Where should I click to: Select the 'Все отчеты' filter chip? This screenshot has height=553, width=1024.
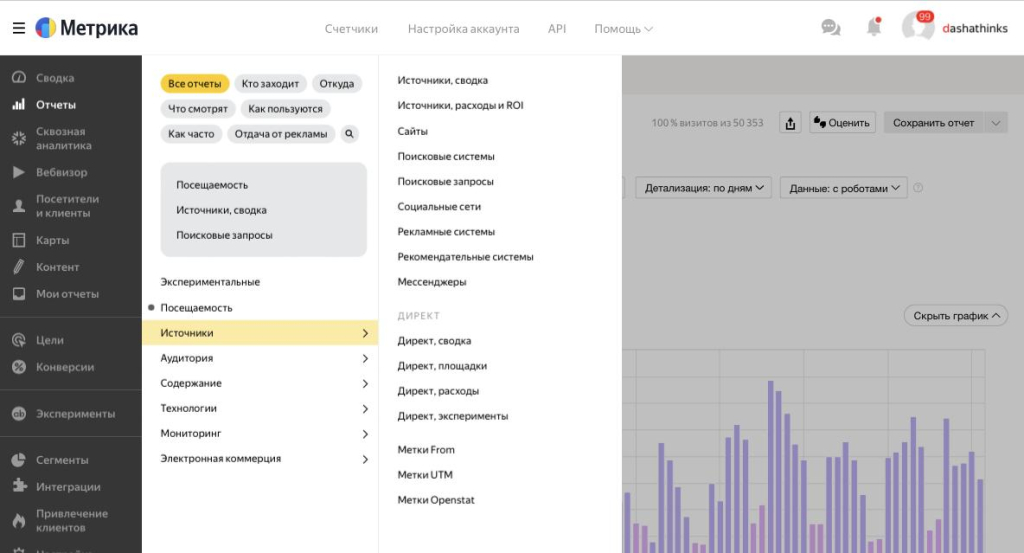(195, 84)
